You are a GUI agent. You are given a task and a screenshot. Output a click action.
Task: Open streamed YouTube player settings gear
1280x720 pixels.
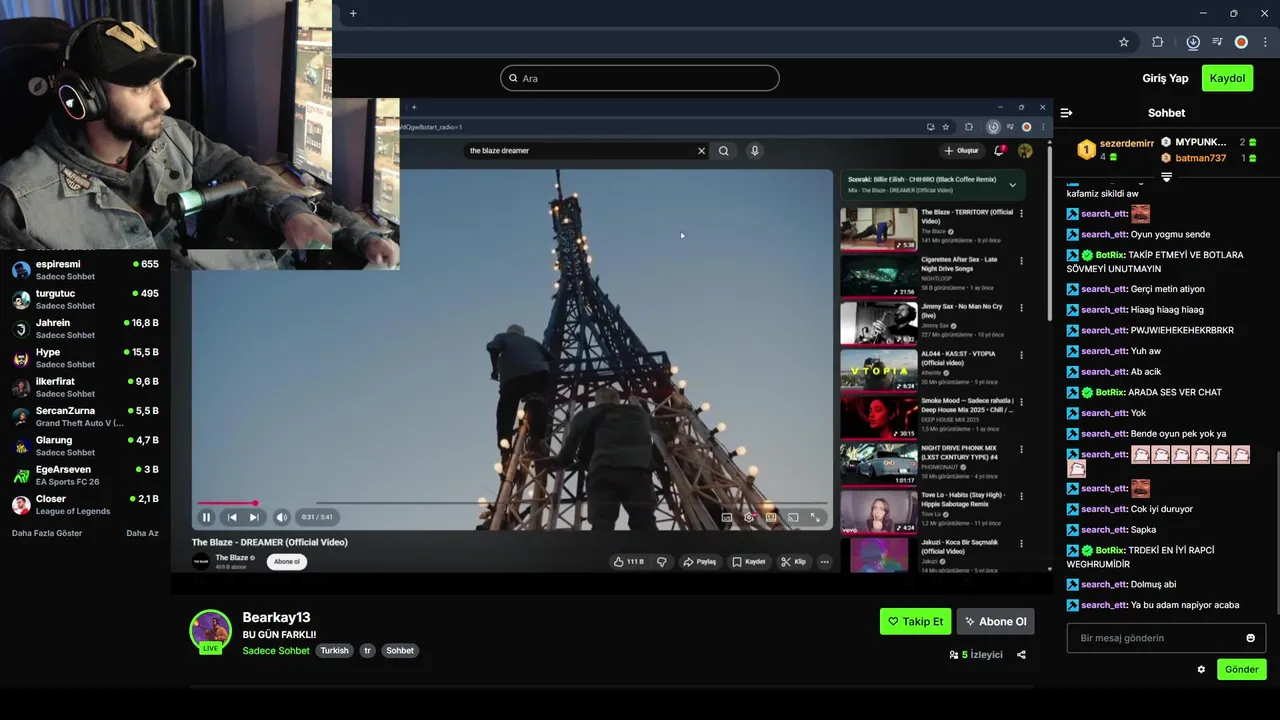(x=749, y=517)
